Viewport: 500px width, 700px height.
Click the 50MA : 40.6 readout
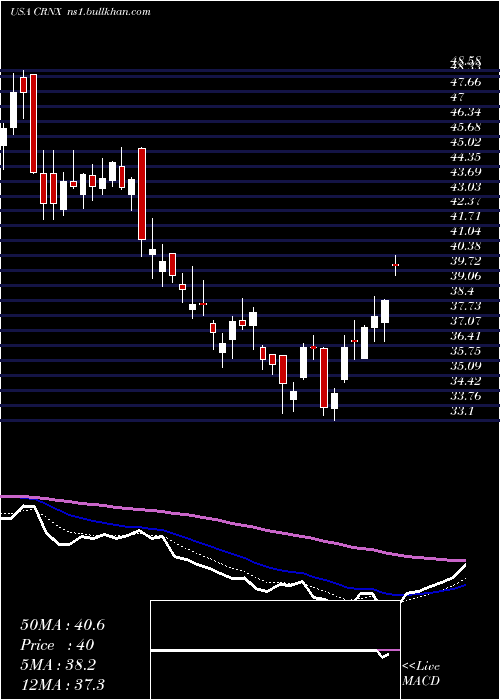62,625
